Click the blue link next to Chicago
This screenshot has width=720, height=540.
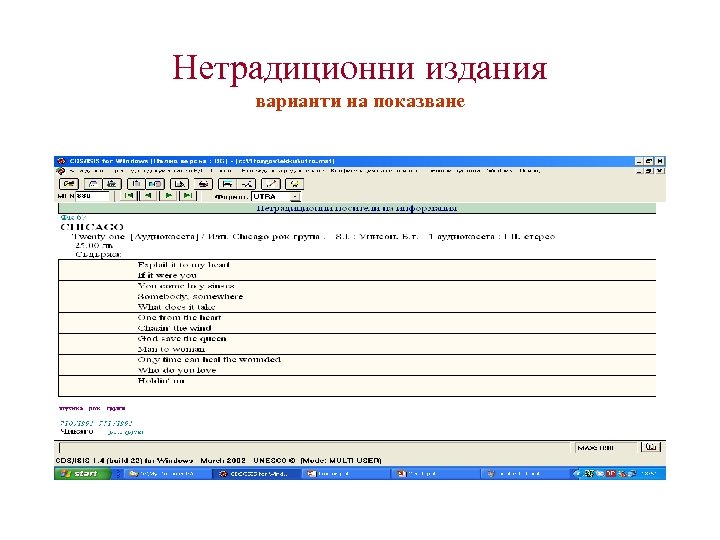[125, 432]
